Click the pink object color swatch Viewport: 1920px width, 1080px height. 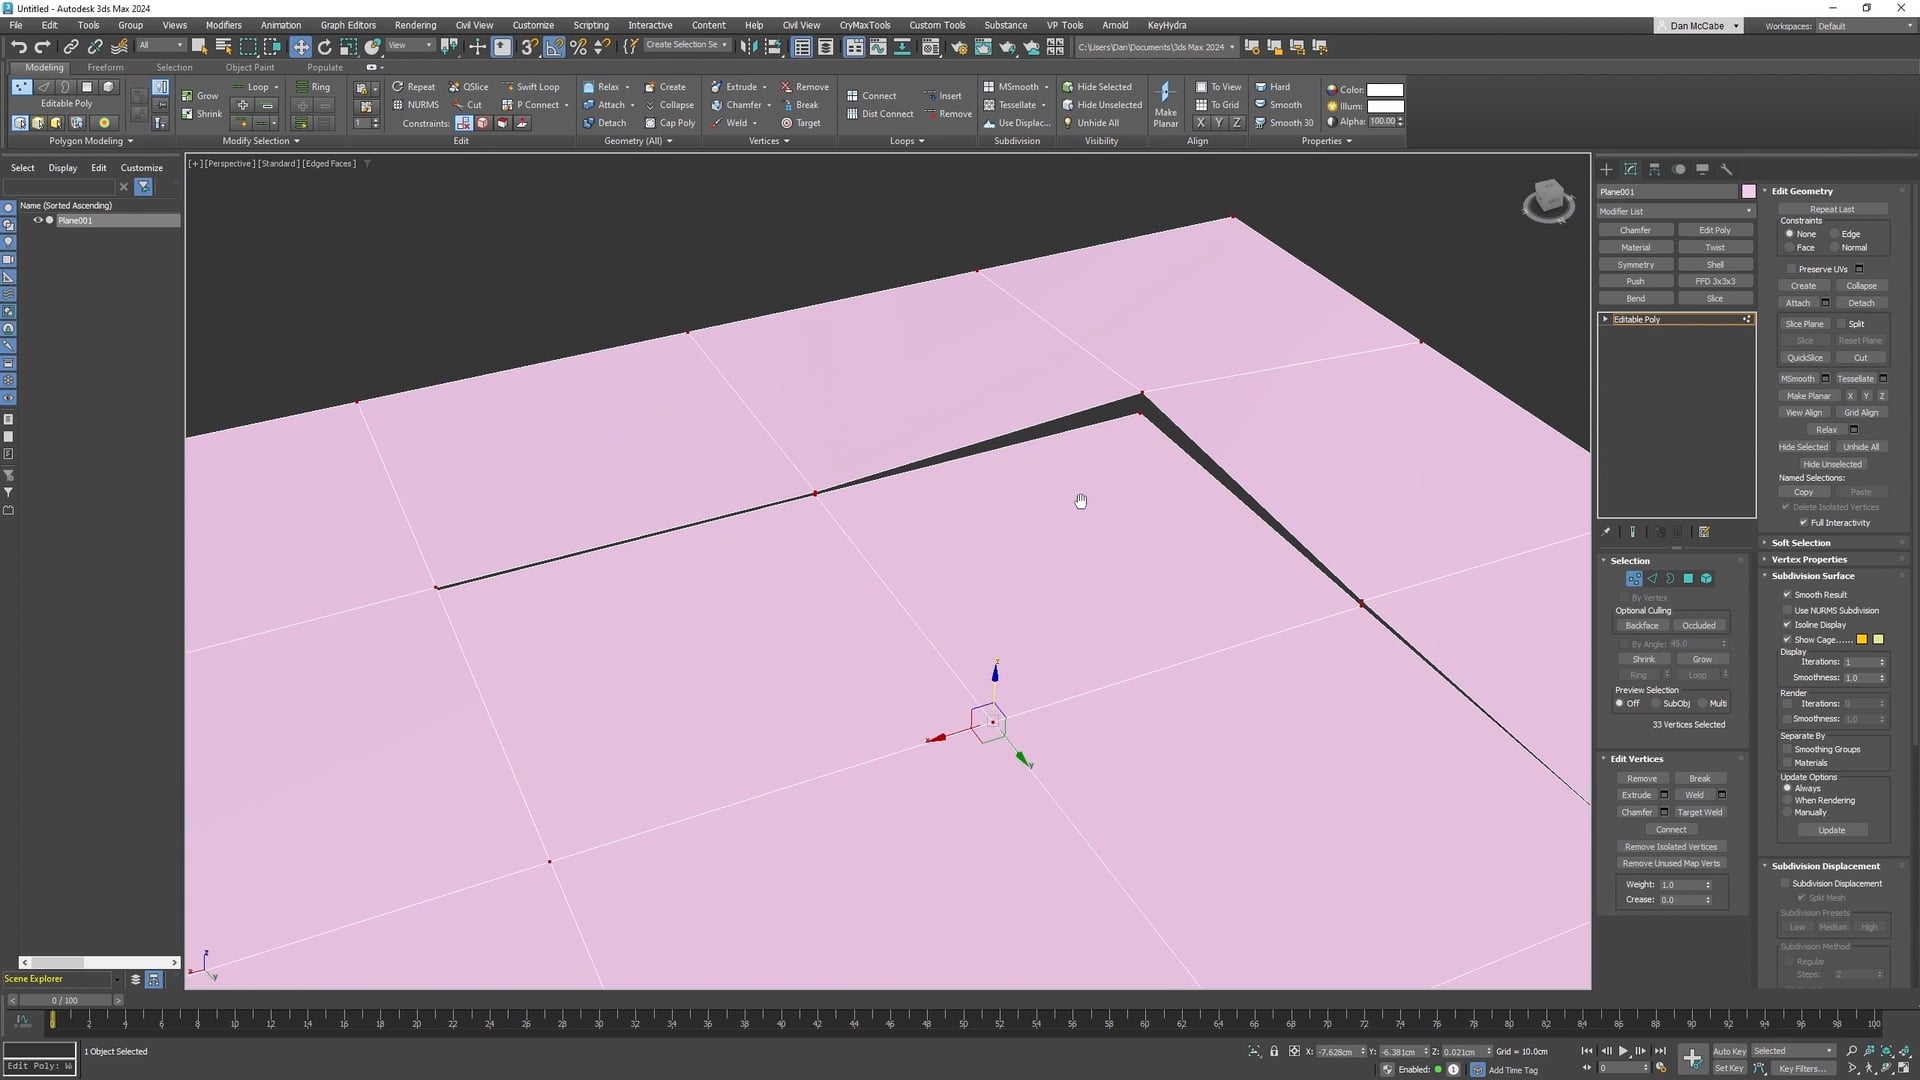(x=1748, y=191)
